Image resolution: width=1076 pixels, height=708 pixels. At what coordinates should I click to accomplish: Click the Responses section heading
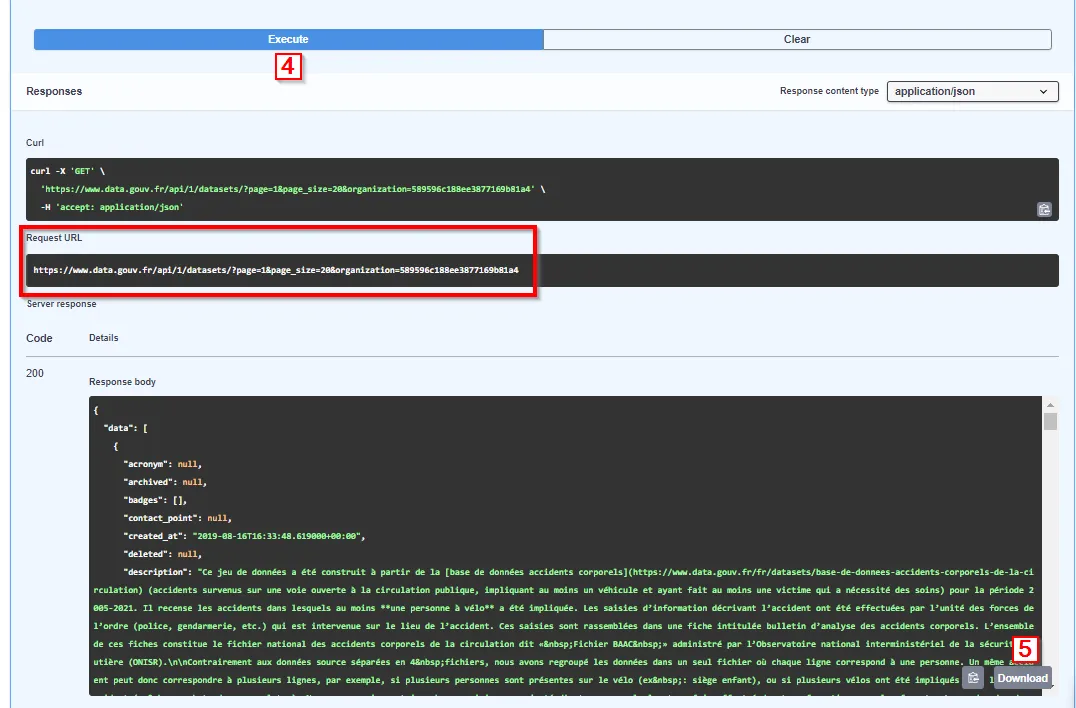coord(54,91)
